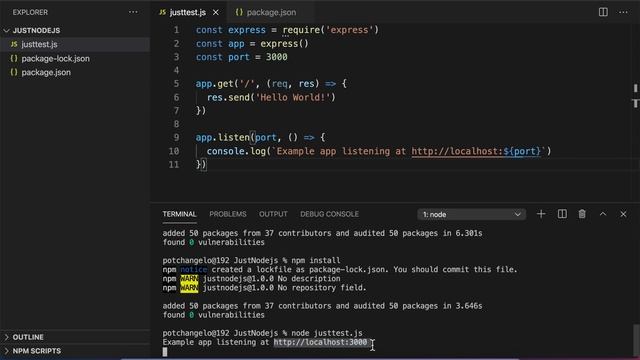Click the split editor icon
640x360 pixels.
pos(603,12)
